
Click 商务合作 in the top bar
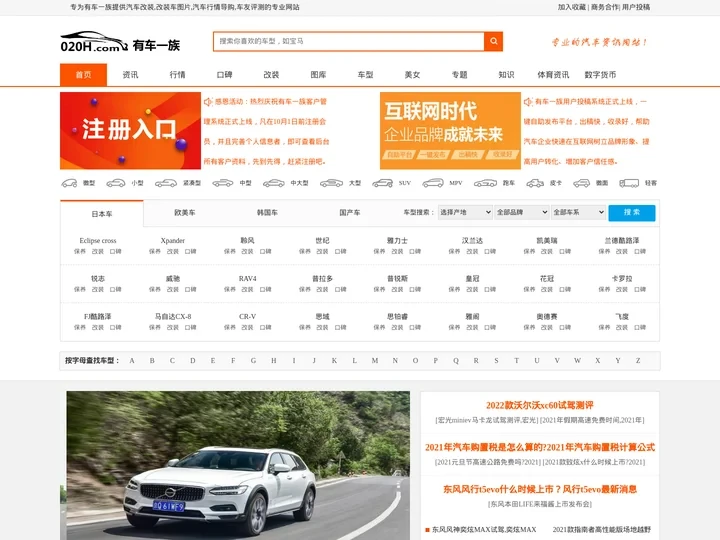(604, 7)
